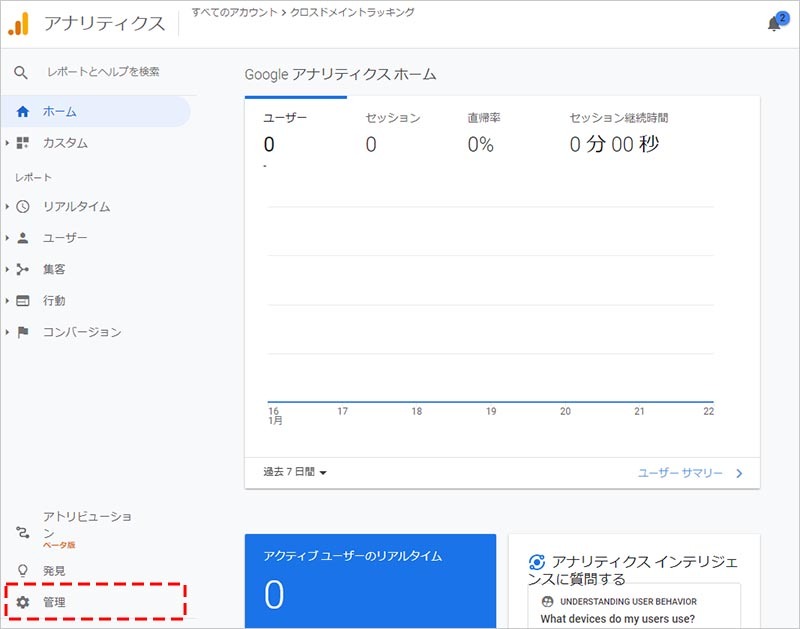
Task: Expand the カスタム section arrow
Action: (x=7, y=143)
